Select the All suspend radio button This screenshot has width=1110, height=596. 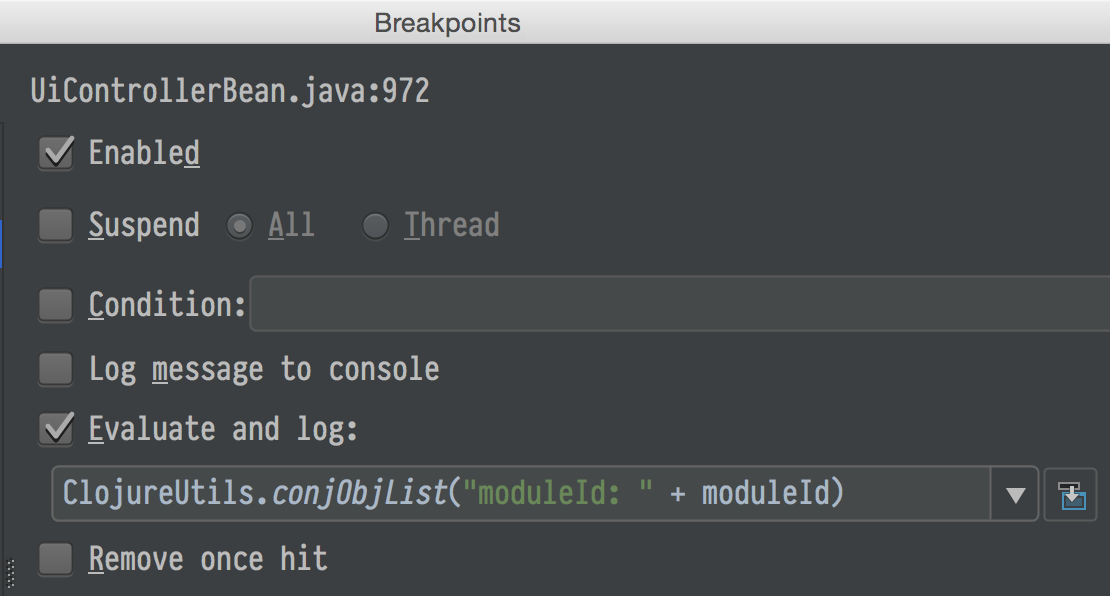coord(239,226)
